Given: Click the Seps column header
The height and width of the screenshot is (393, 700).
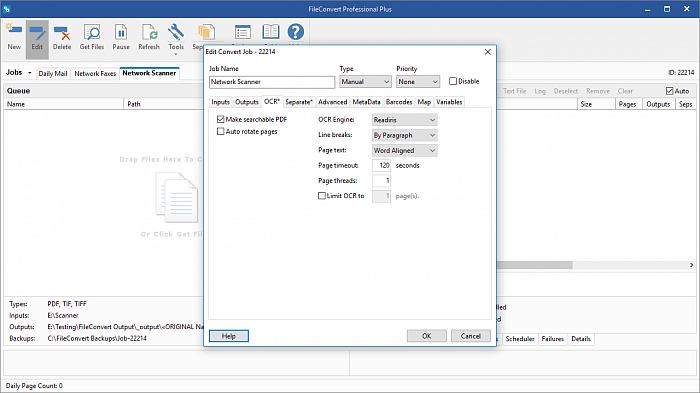Looking at the screenshot, I should tap(685, 104).
